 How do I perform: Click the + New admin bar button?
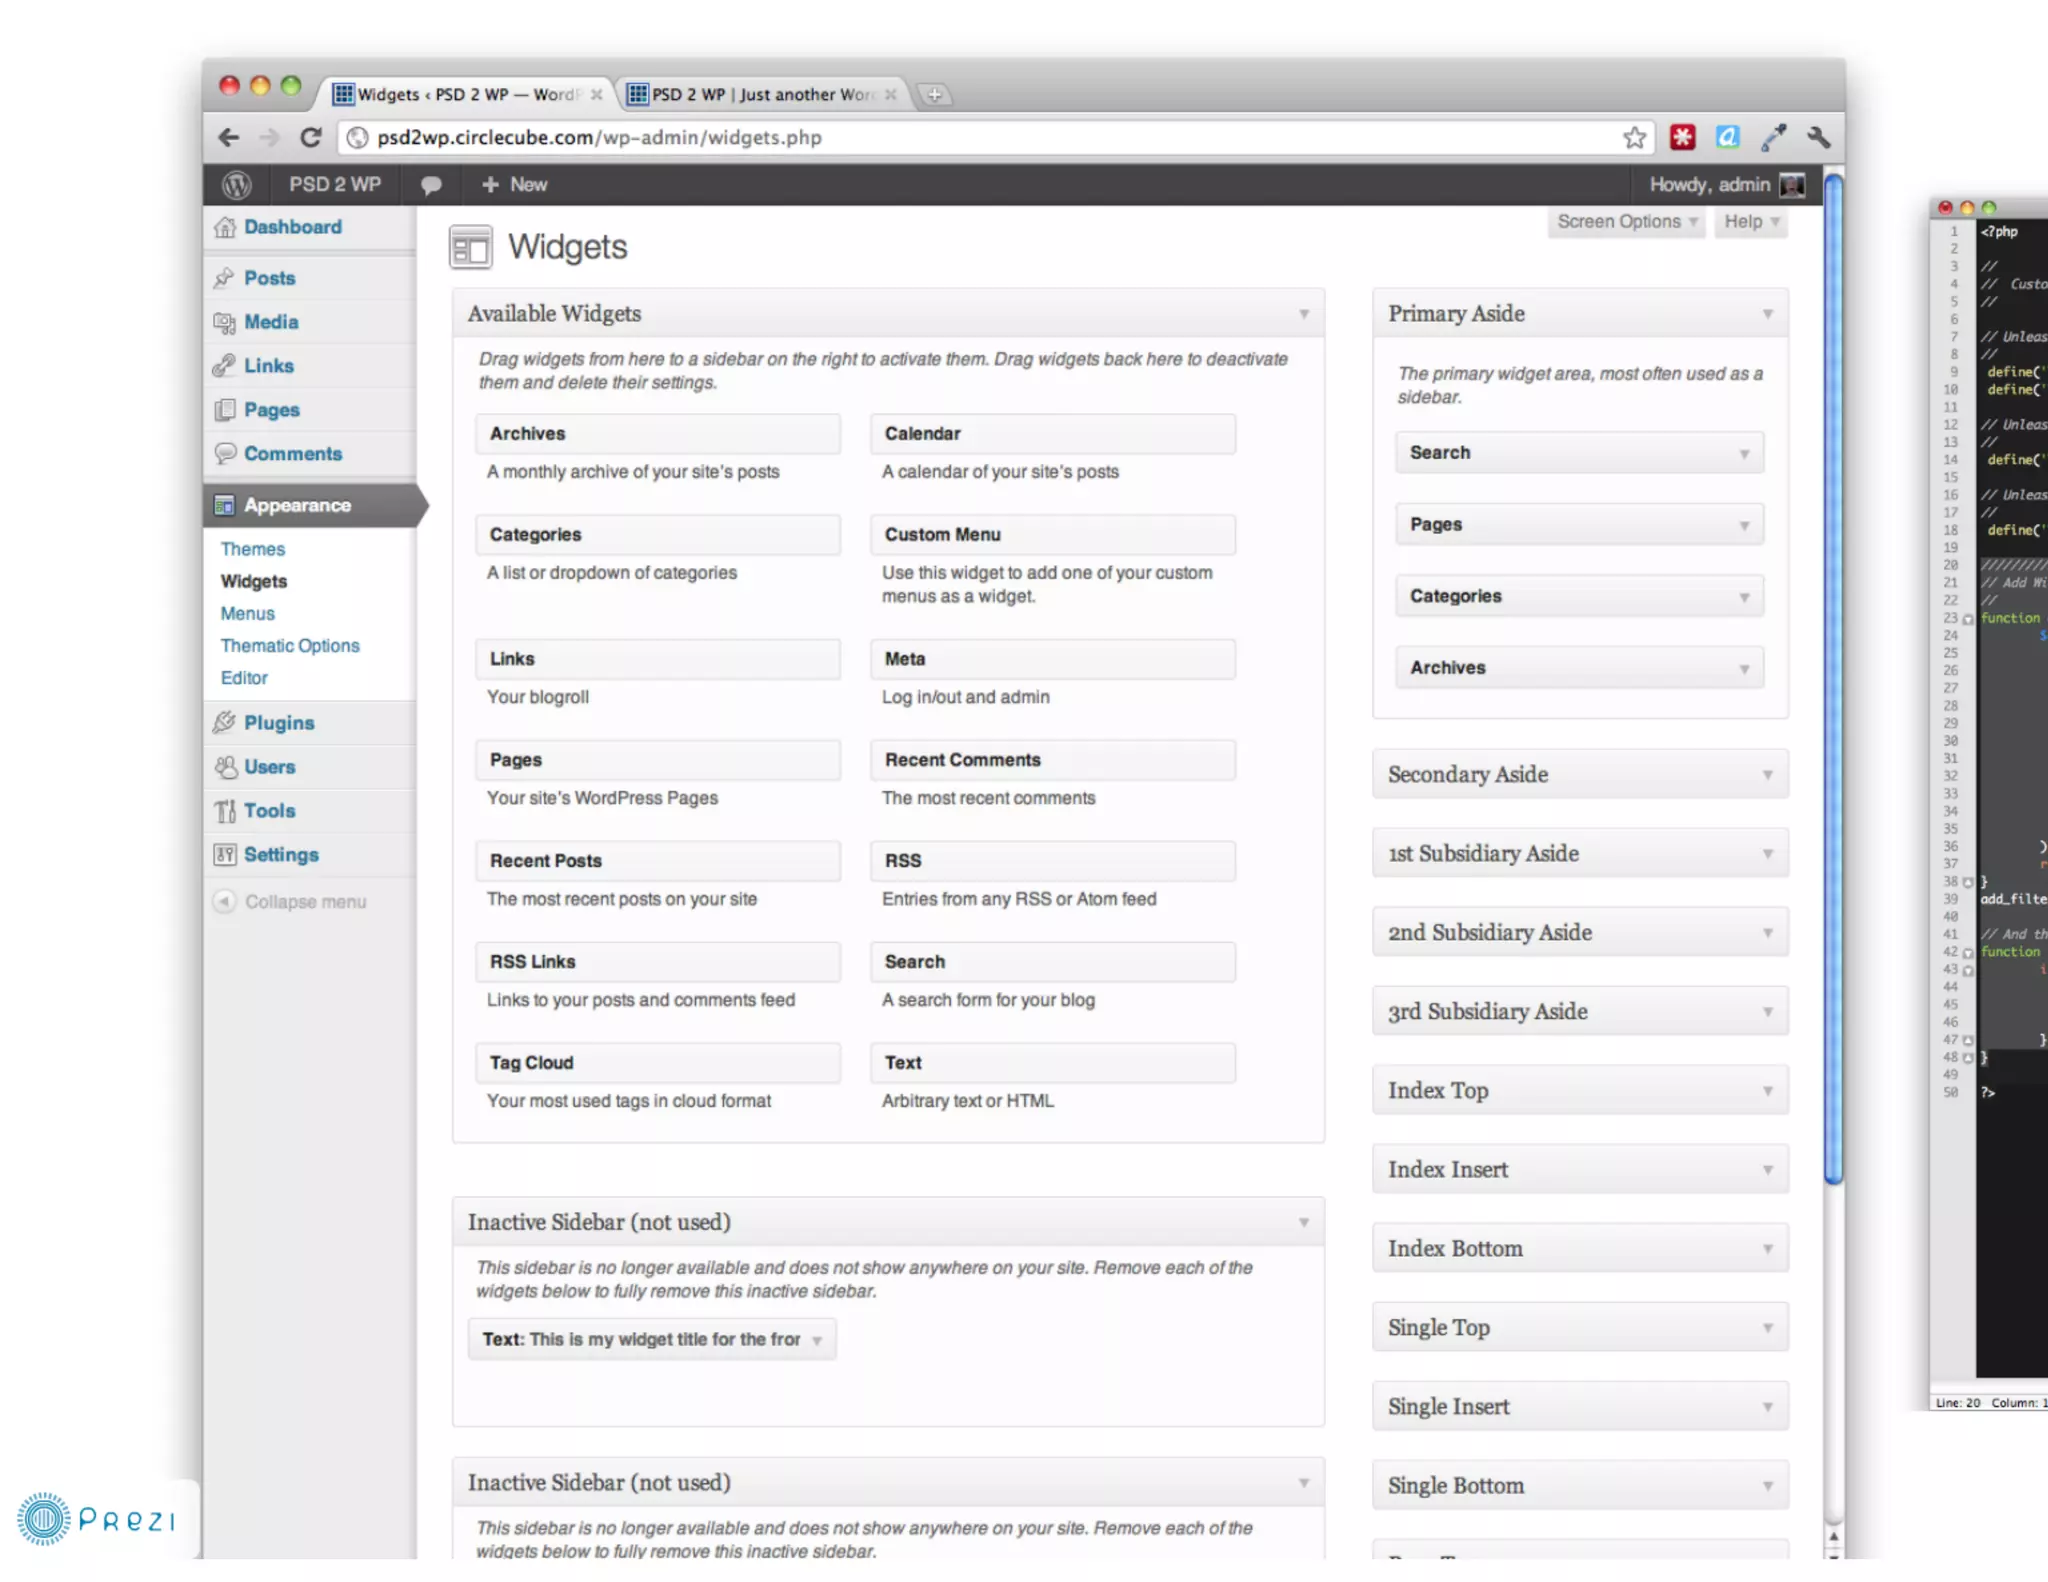pyautogui.click(x=515, y=185)
